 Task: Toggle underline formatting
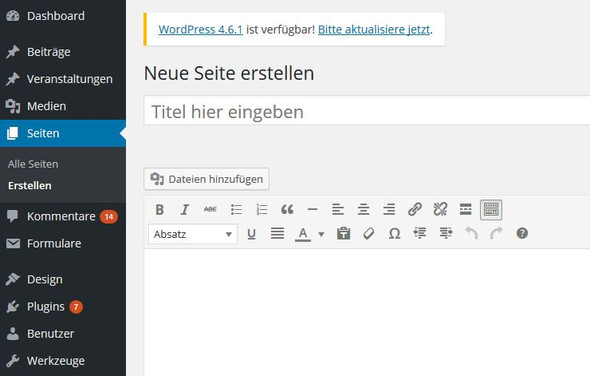(x=251, y=234)
